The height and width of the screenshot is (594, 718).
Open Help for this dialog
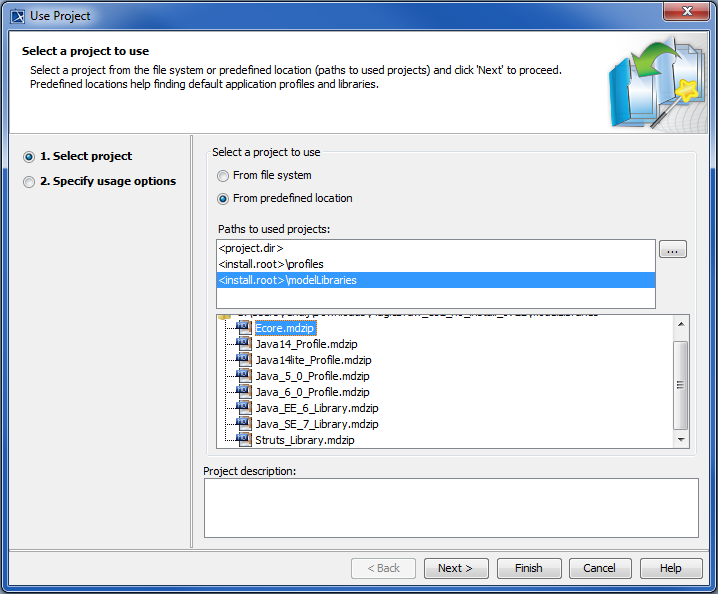tap(671, 568)
